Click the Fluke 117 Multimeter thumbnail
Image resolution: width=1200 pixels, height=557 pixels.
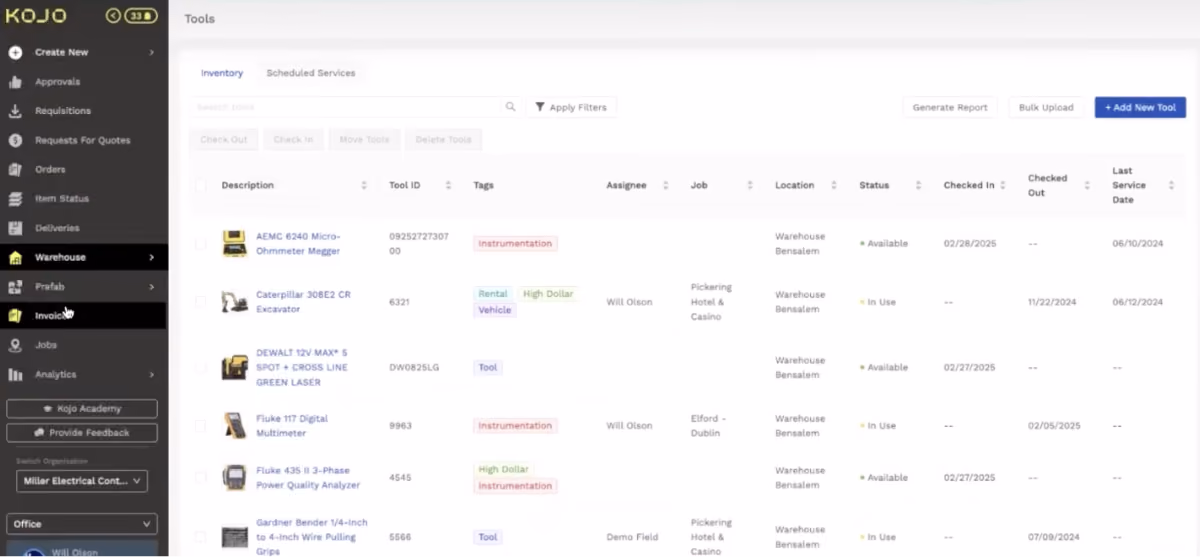pos(235,426)
